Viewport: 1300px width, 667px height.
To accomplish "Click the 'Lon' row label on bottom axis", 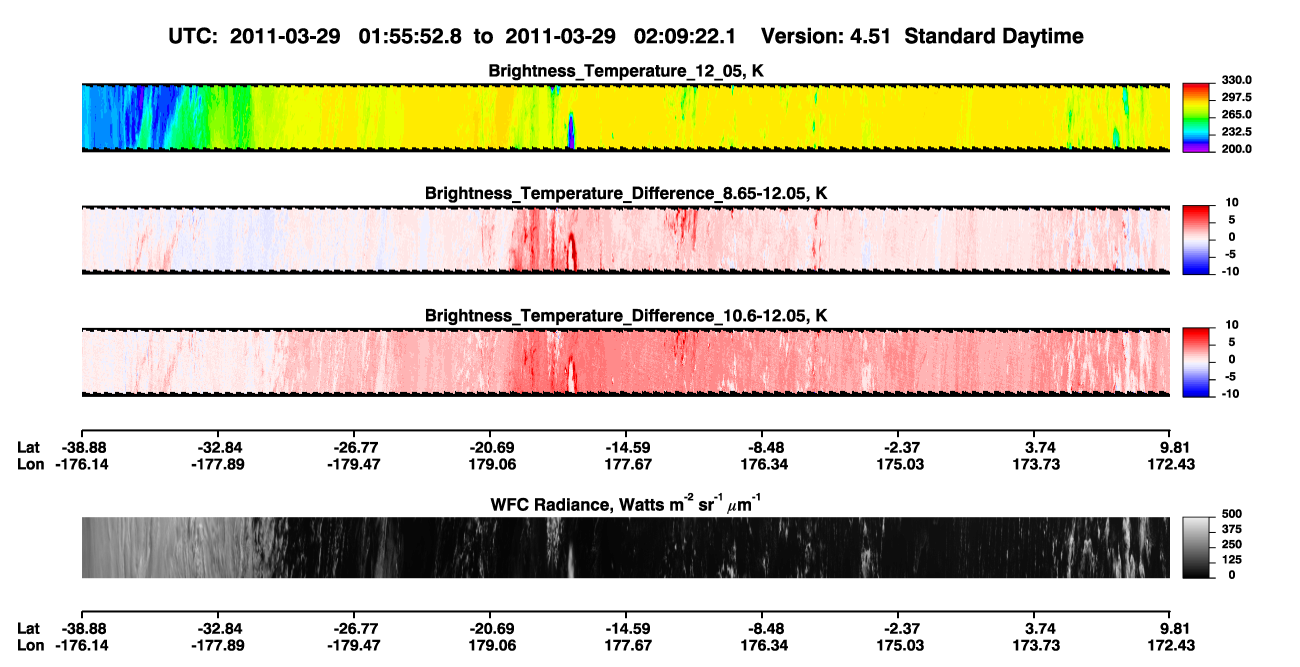I will 30,645.
